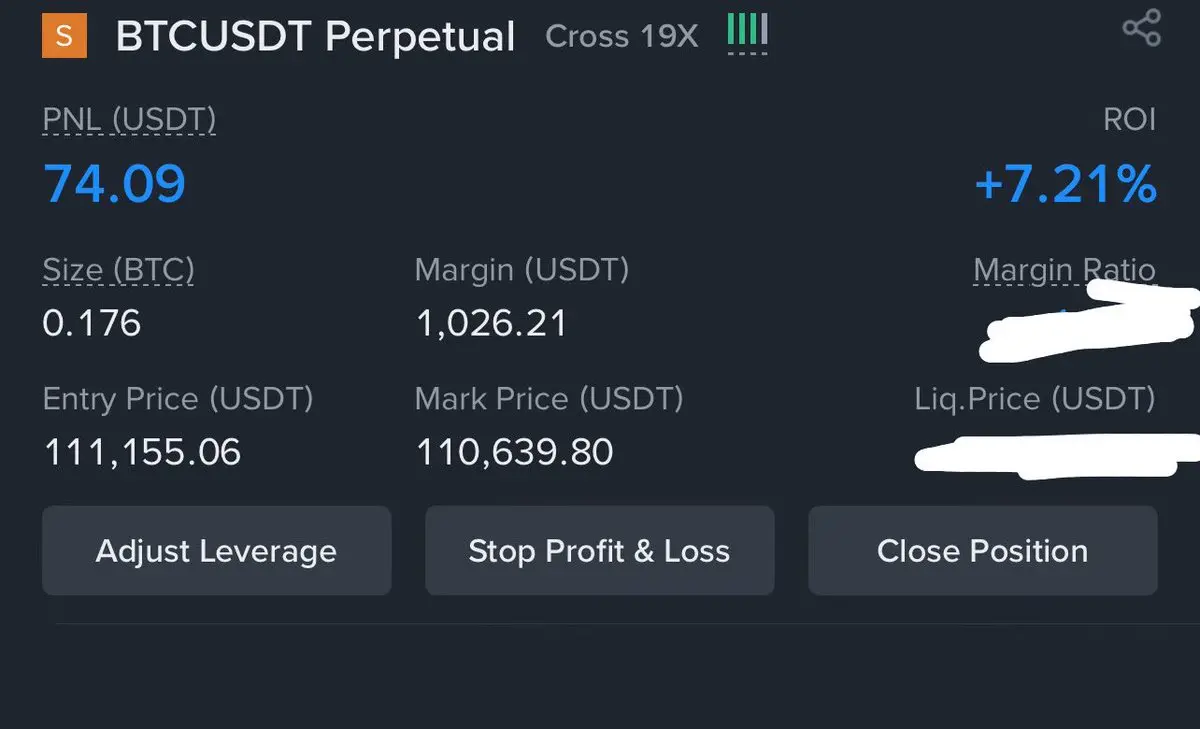
Task: Tap the Margin Ratio underlined label
Action: click(1064, 270)
